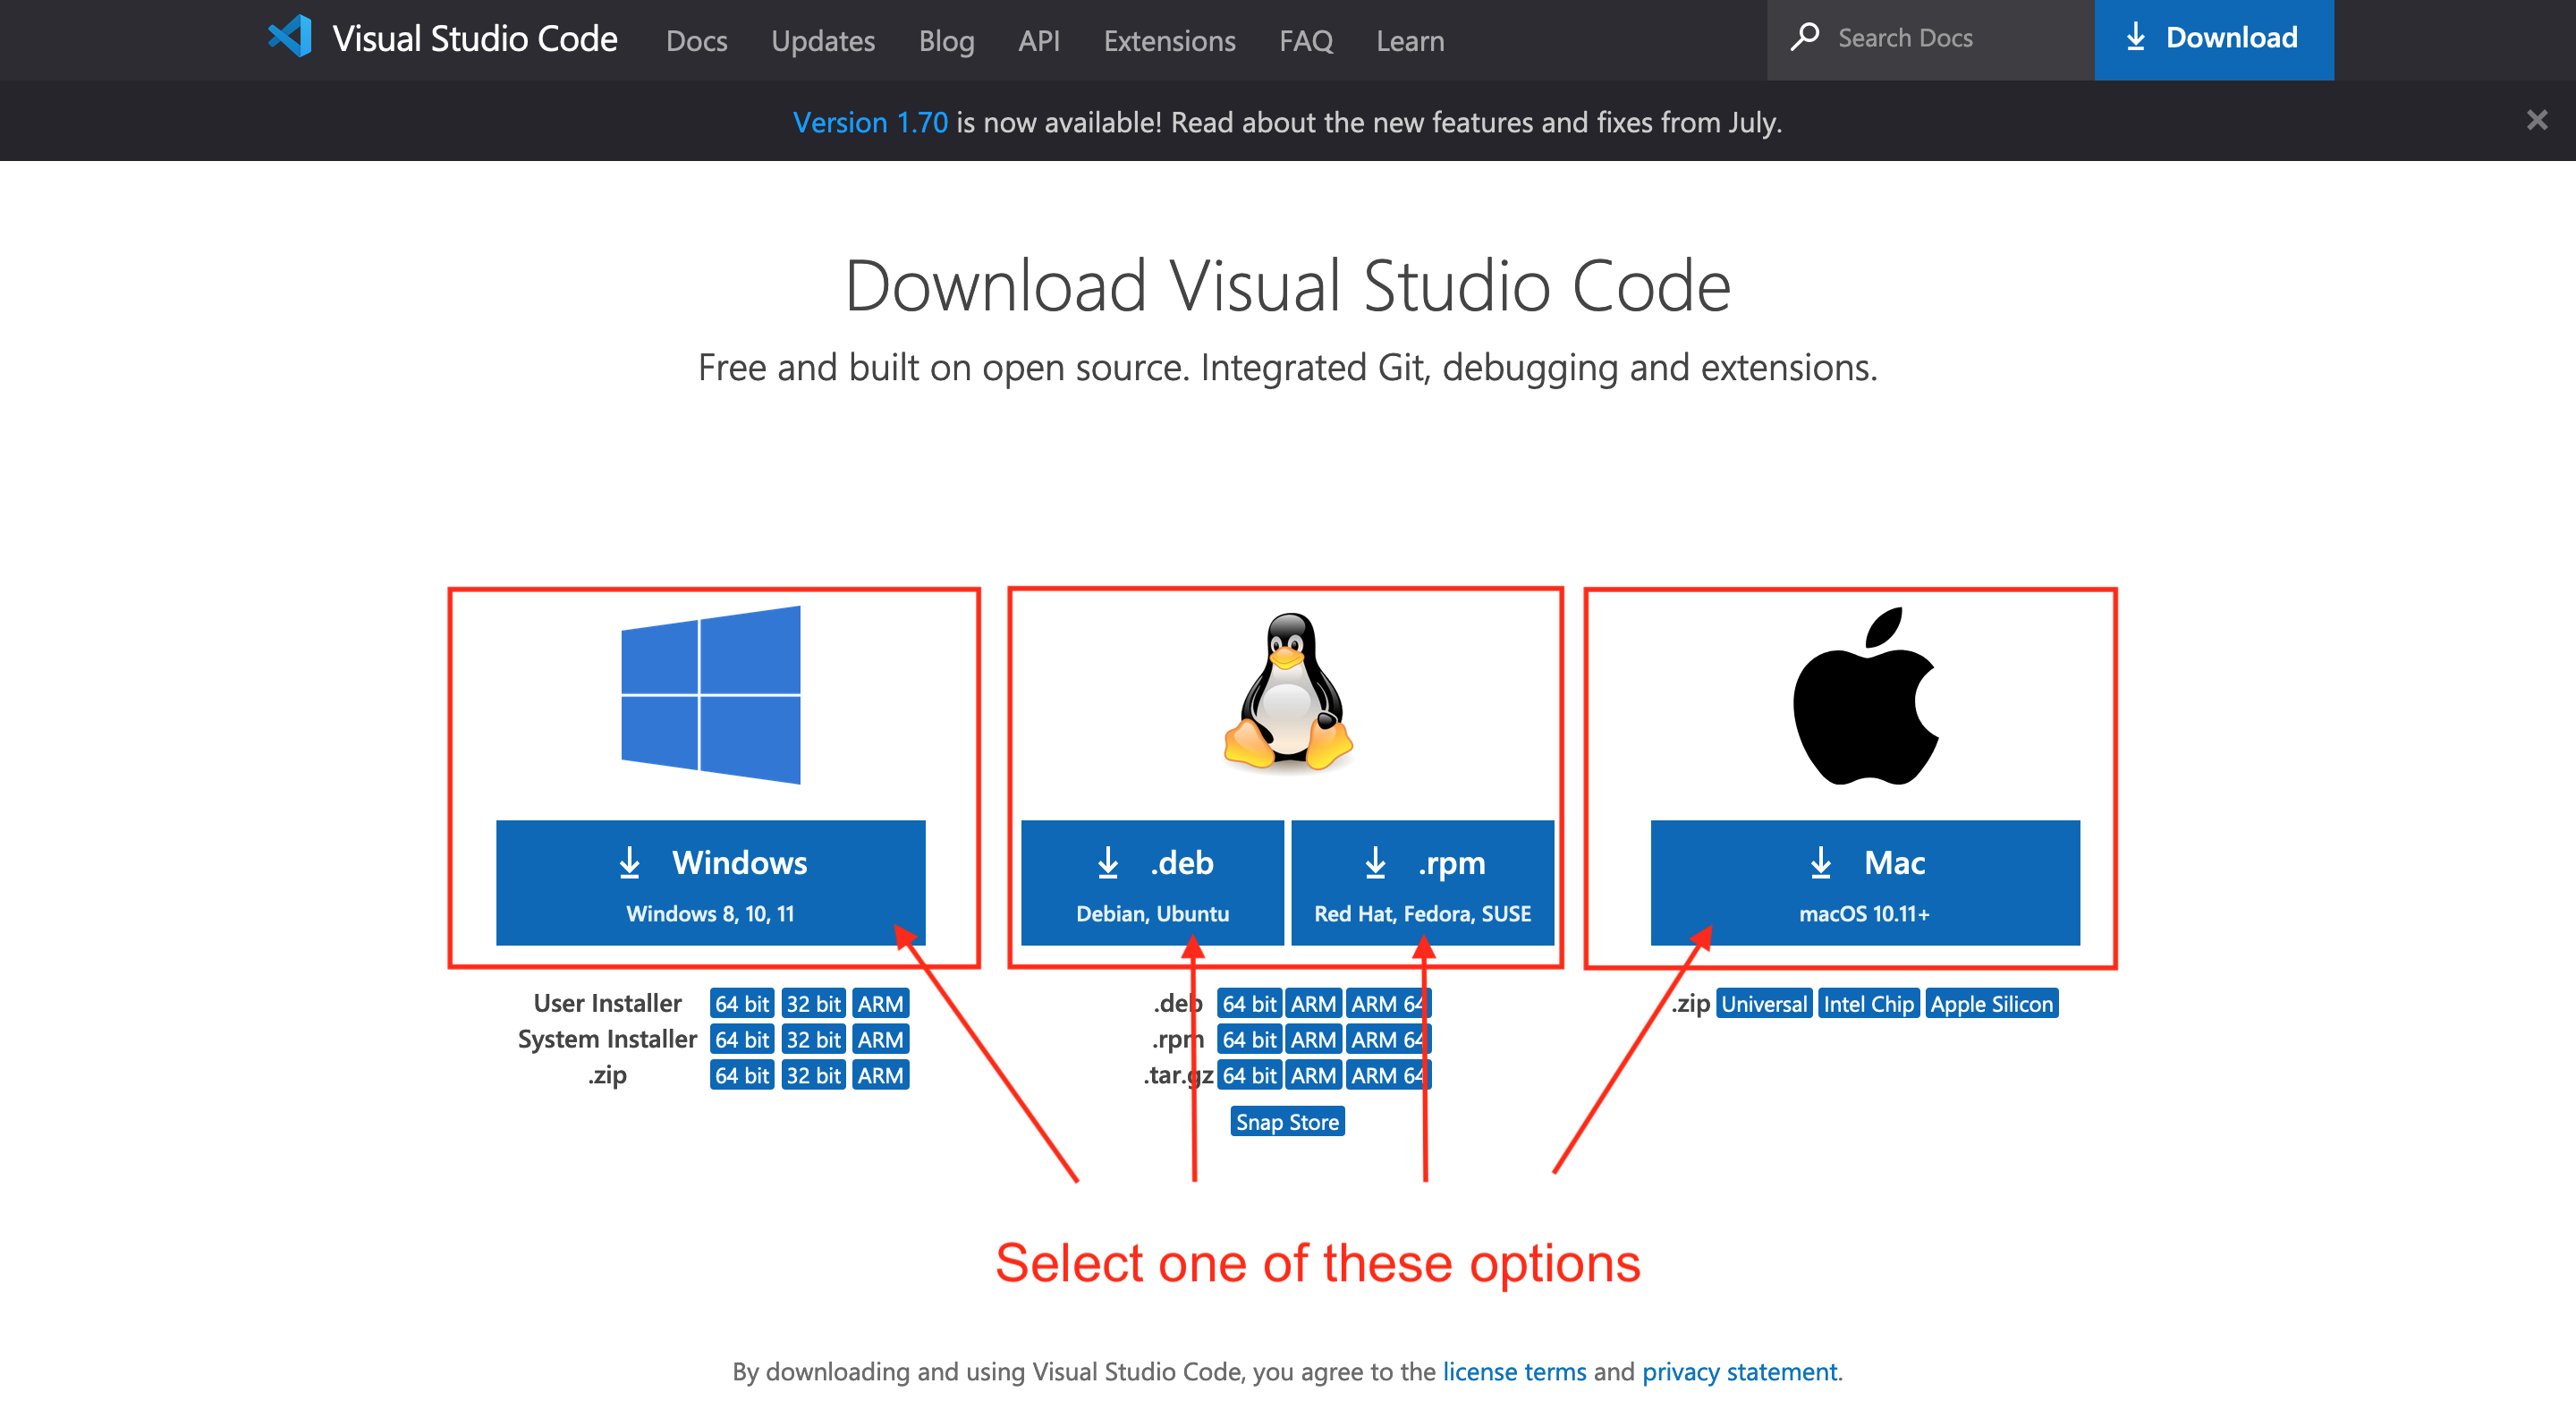This screenshot has height=1426, width=2576.
Task: Click the top-right Download button
Action: (x=2214, y=39)
